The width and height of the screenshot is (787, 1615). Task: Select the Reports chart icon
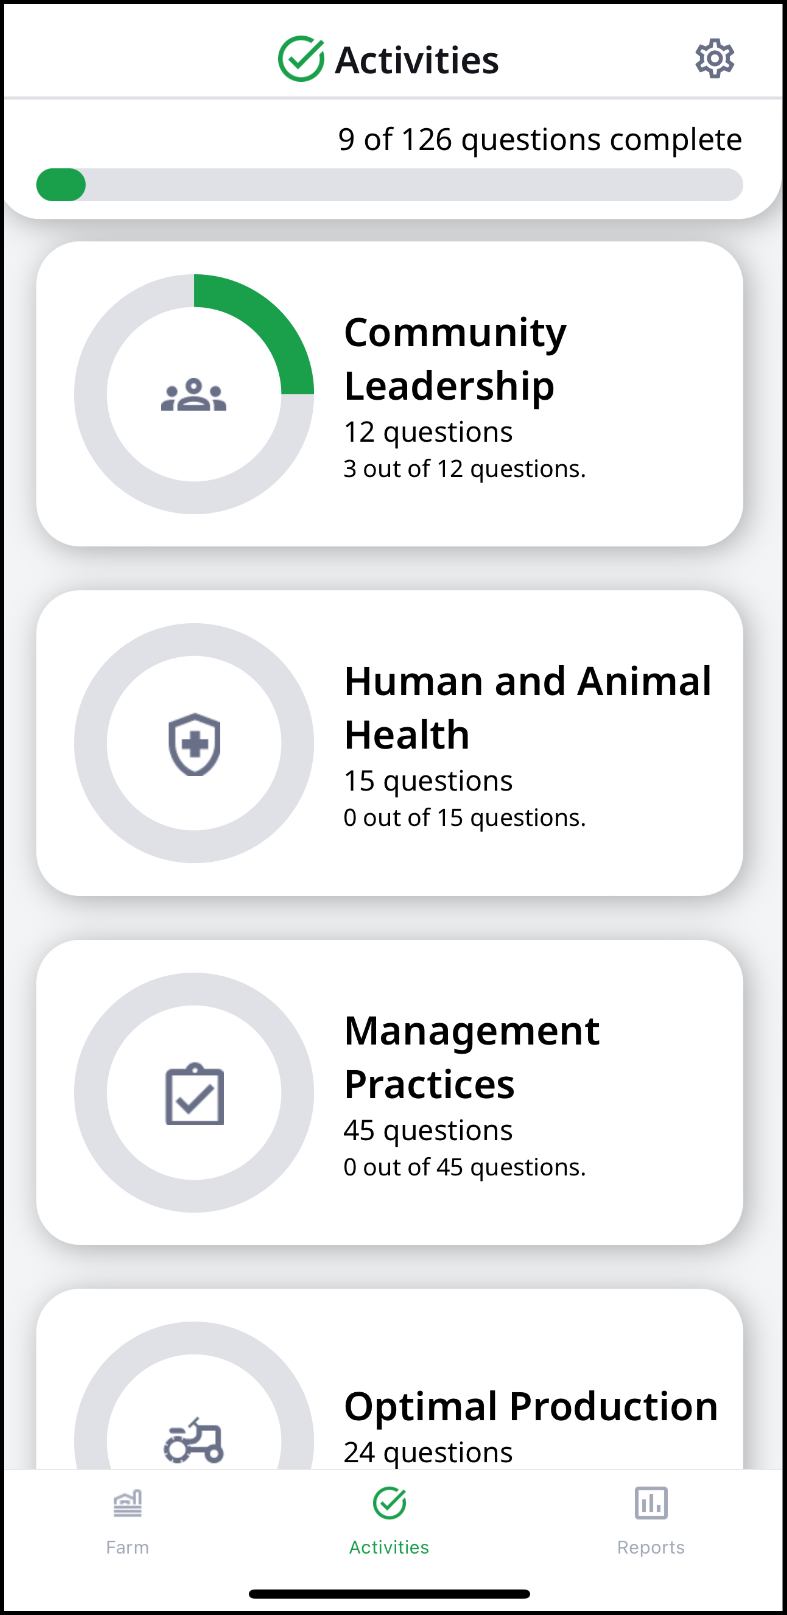click(x=650, y=1502)
